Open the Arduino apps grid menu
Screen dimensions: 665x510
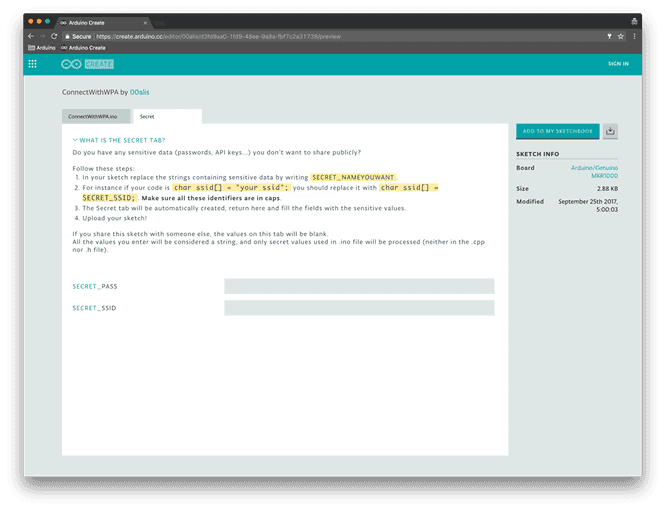click(x=33, y=64)
